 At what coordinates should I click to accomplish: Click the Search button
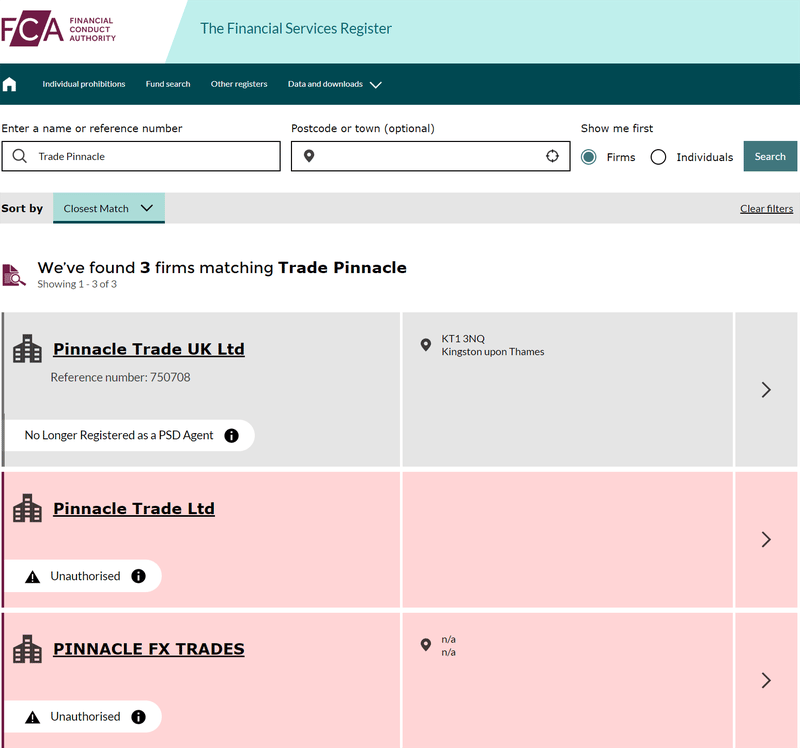pyautogui.click(x=770, y=156)
